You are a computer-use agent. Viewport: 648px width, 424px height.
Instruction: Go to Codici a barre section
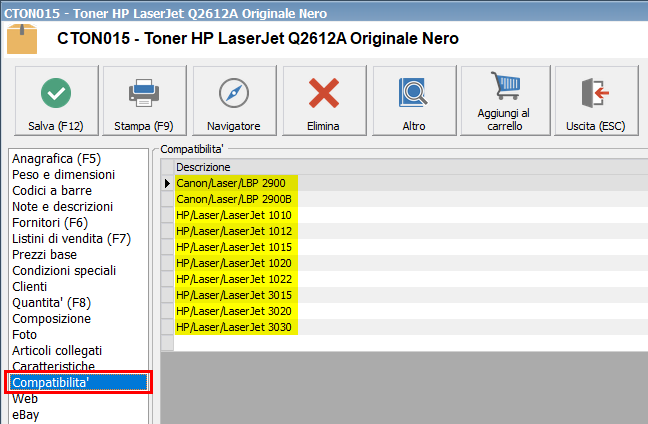52,191
